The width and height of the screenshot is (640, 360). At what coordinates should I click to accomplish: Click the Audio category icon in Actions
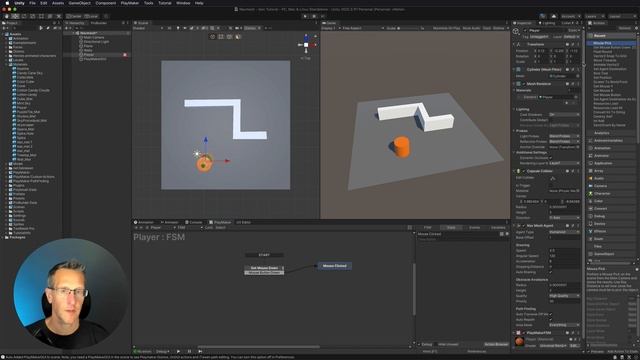(x=591, y=178)
